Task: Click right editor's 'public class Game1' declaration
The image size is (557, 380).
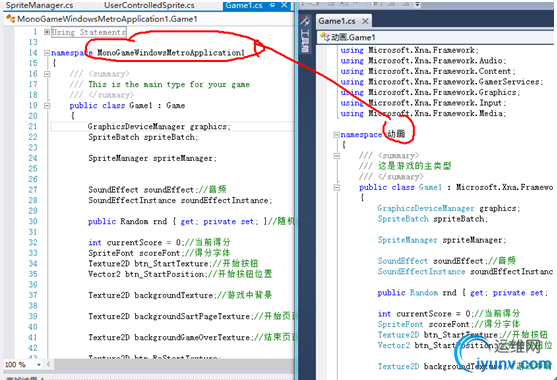Action: (400, 187)
